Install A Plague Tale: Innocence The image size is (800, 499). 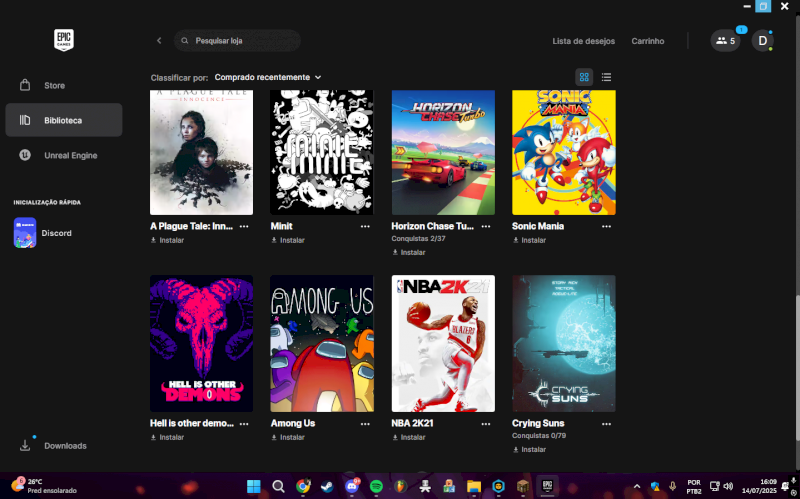click(x=167, y=240)
